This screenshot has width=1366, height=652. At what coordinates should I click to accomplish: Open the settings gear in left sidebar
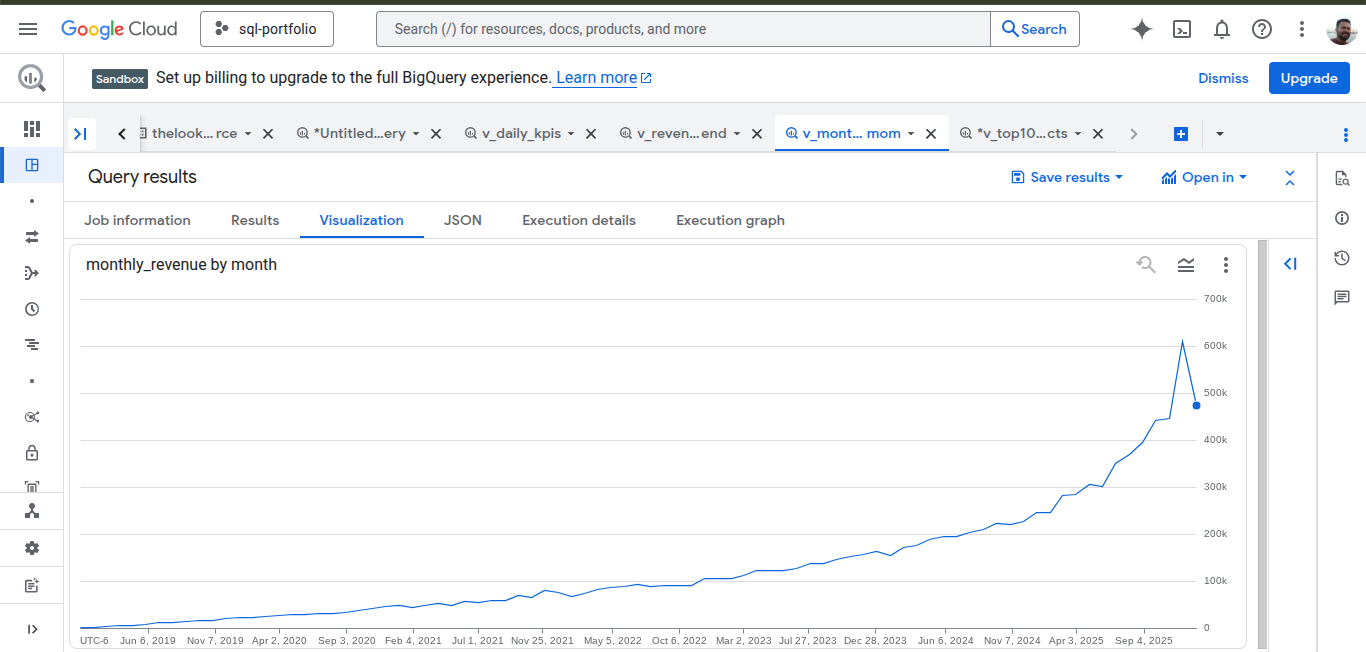(32, 548)
